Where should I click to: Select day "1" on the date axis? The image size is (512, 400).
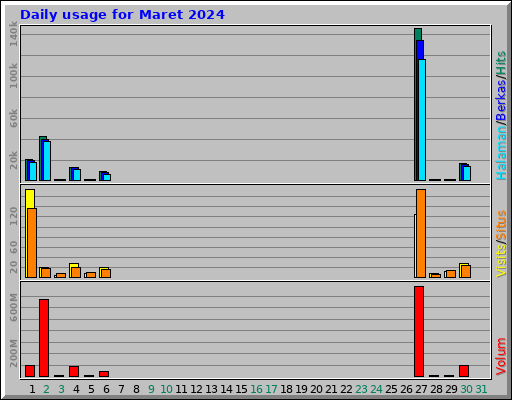point(32,389)
